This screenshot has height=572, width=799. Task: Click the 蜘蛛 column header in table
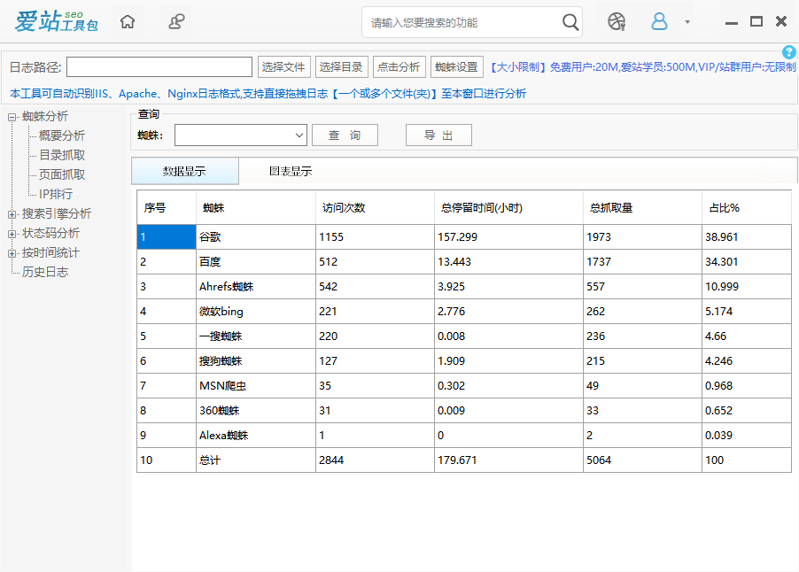(x=256, y=208)
